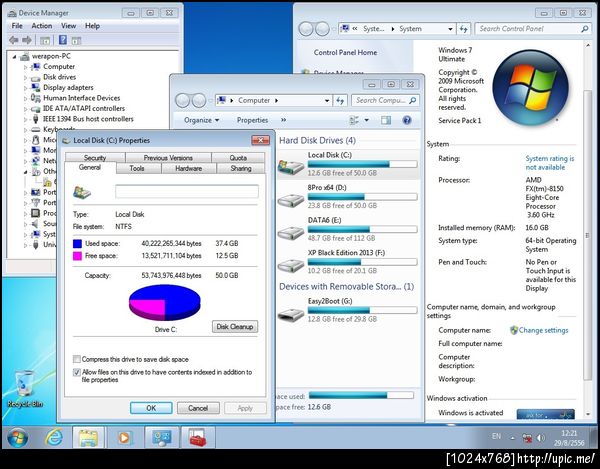The width and height of the screenshot is (600, 469).
Task: Switch to the Hardware tab
Action: 188,168
